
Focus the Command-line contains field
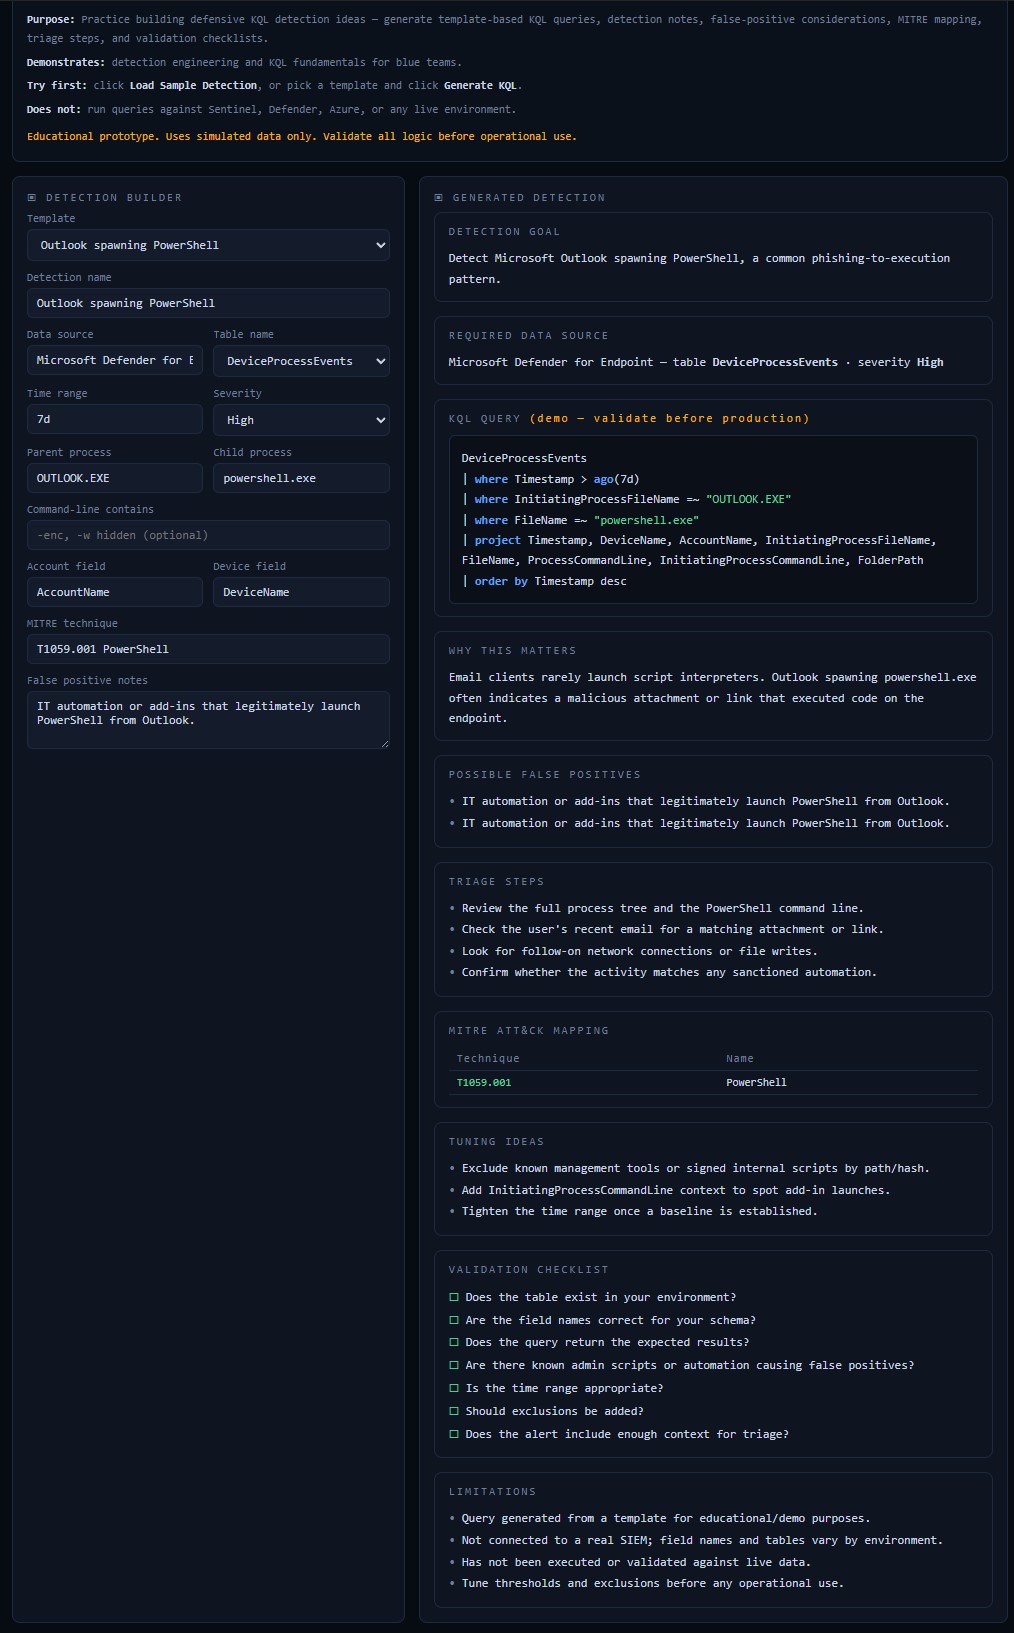click(208, 535)
